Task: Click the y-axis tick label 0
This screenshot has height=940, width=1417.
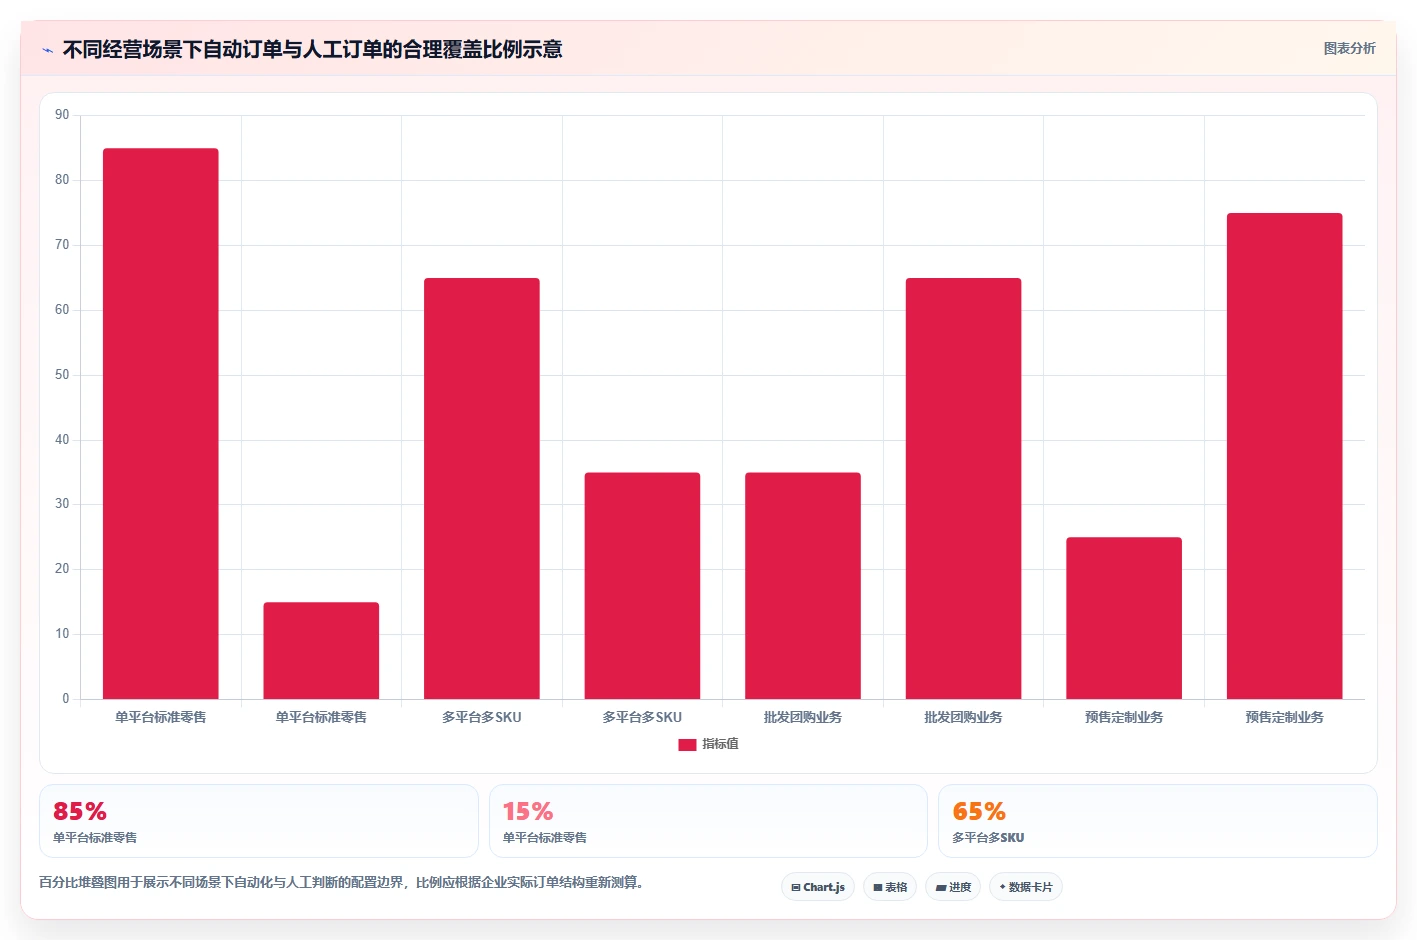Action: coord(66,699)
